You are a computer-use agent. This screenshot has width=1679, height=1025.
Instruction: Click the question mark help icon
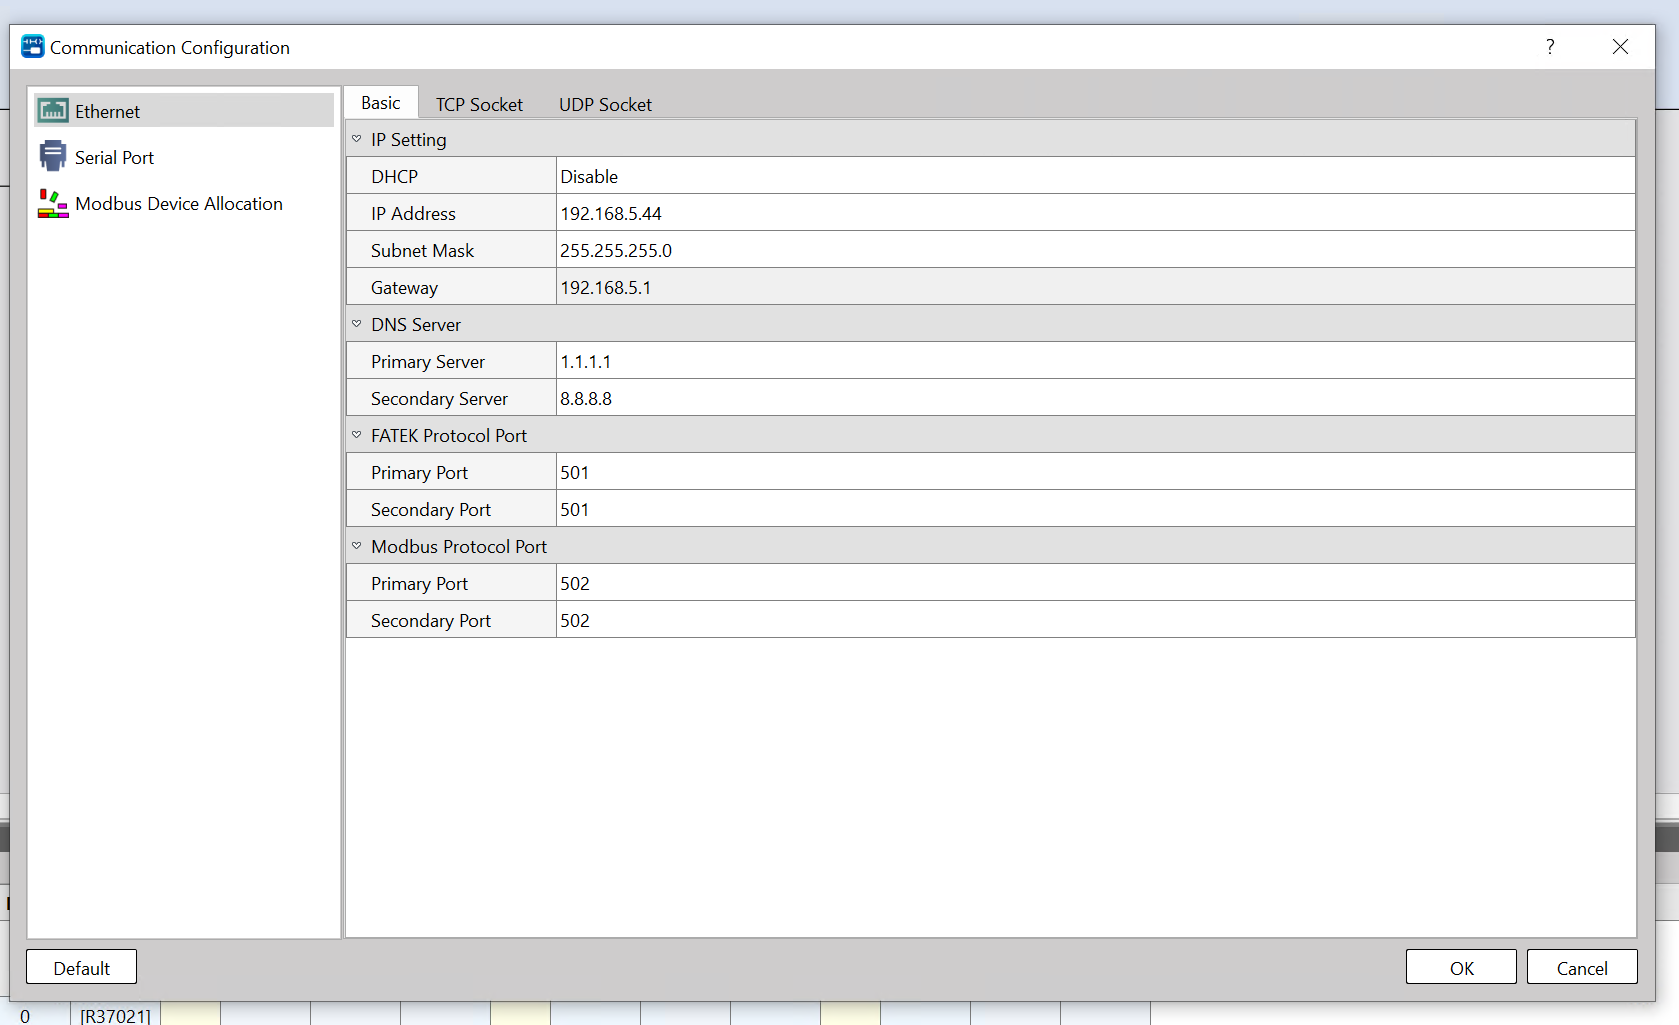click(1549, 47)
